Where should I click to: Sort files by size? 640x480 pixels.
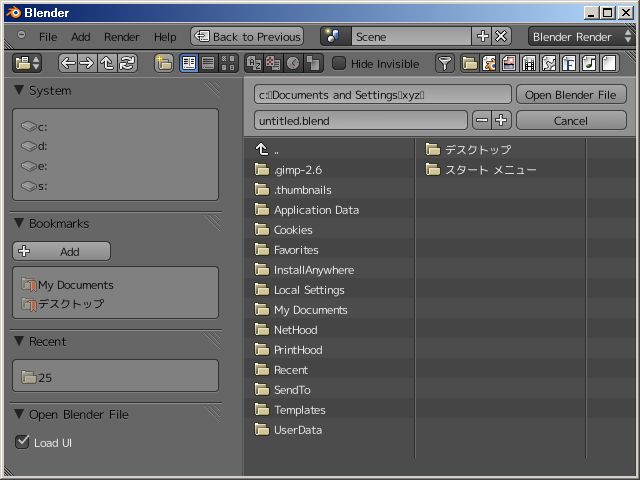313,63
